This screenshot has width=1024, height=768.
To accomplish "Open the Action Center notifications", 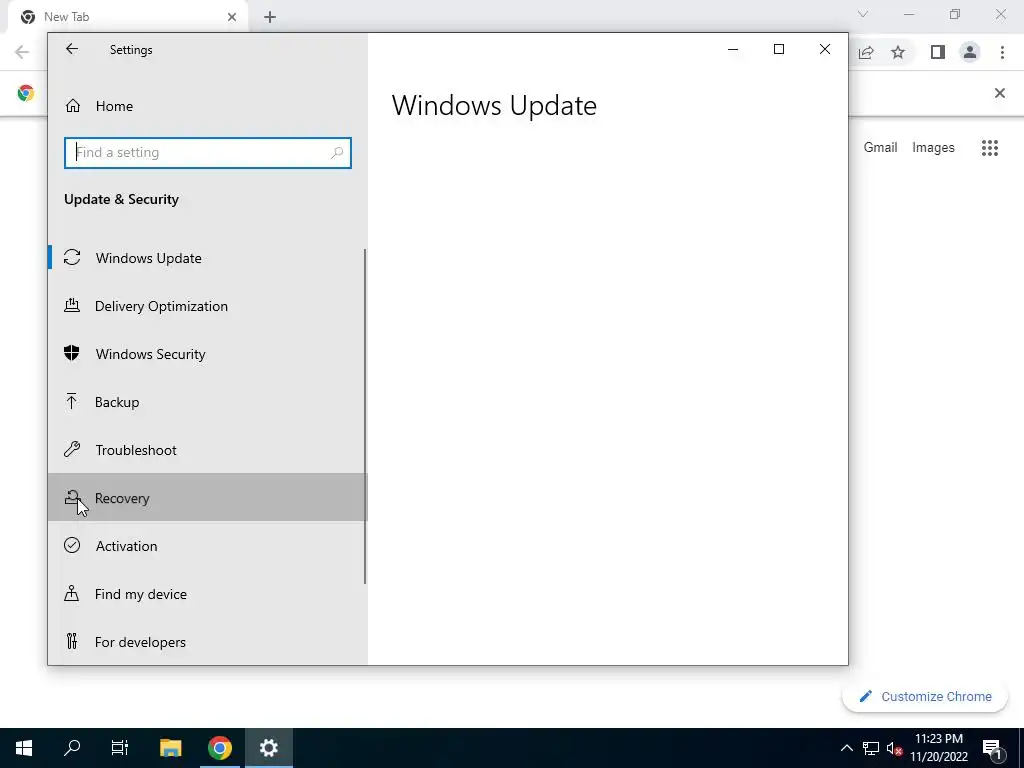I will (x=992, y=748).
